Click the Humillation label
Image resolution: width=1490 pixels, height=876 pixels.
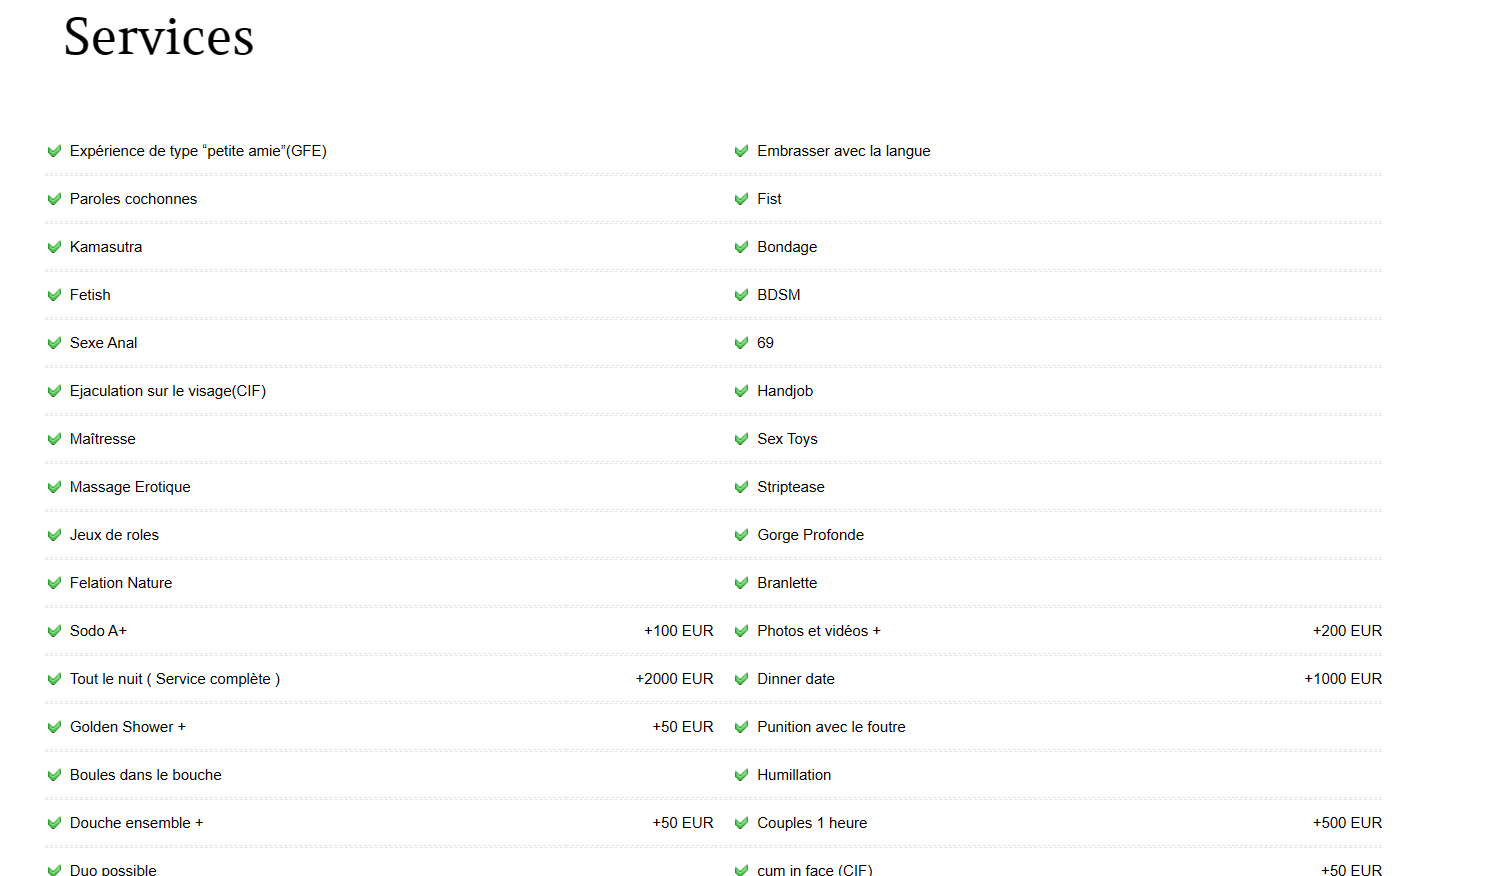click(794, 775)
